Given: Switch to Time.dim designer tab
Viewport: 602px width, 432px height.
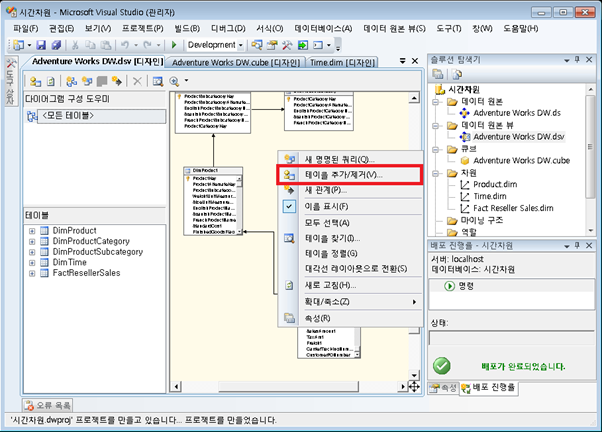Looking at the screenshot, I should (x=342, y=63).
